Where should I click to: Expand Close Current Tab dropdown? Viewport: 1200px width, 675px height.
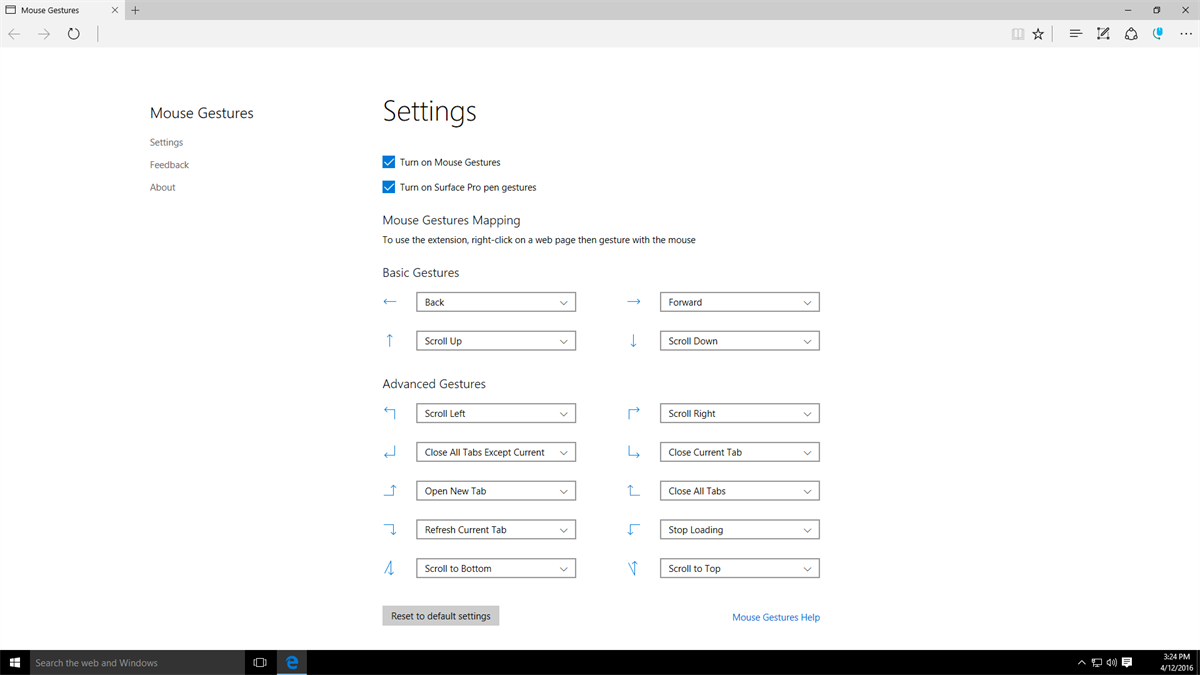(740, 452)
